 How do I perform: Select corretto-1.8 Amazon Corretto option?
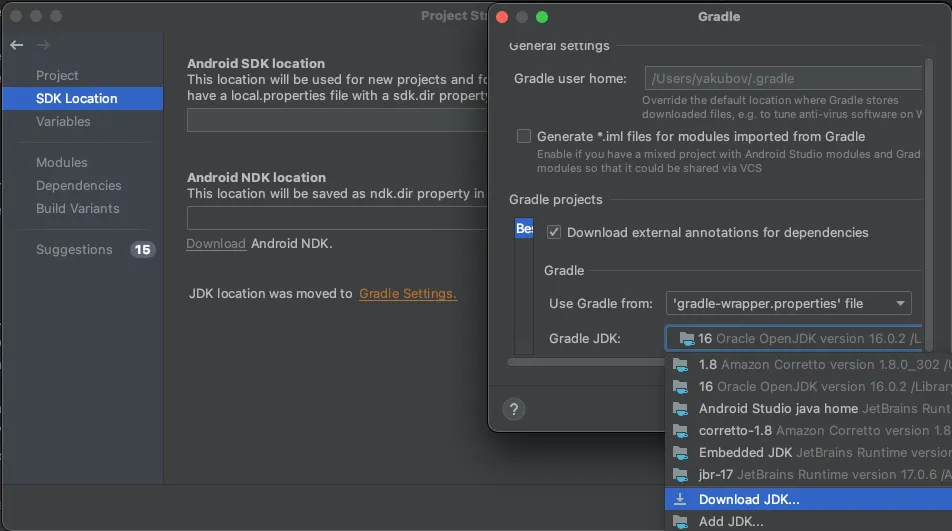(808, 431)
